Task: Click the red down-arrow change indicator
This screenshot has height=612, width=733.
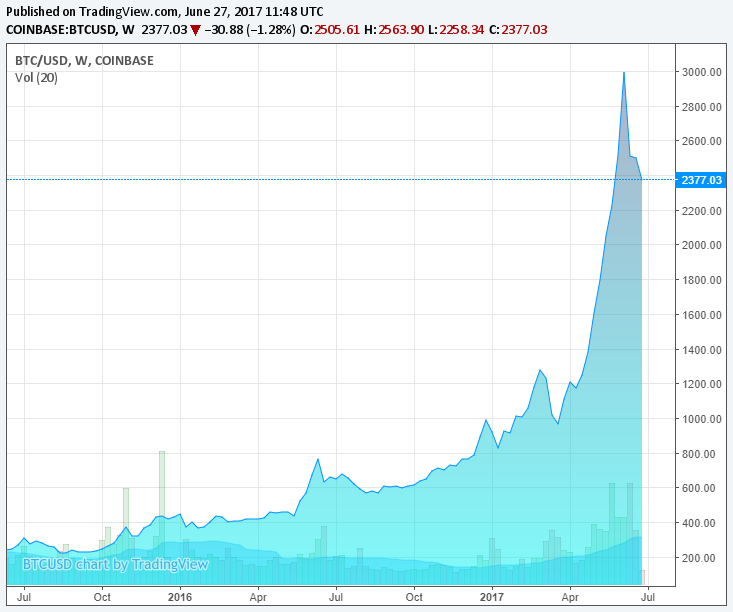Action: 195,30
